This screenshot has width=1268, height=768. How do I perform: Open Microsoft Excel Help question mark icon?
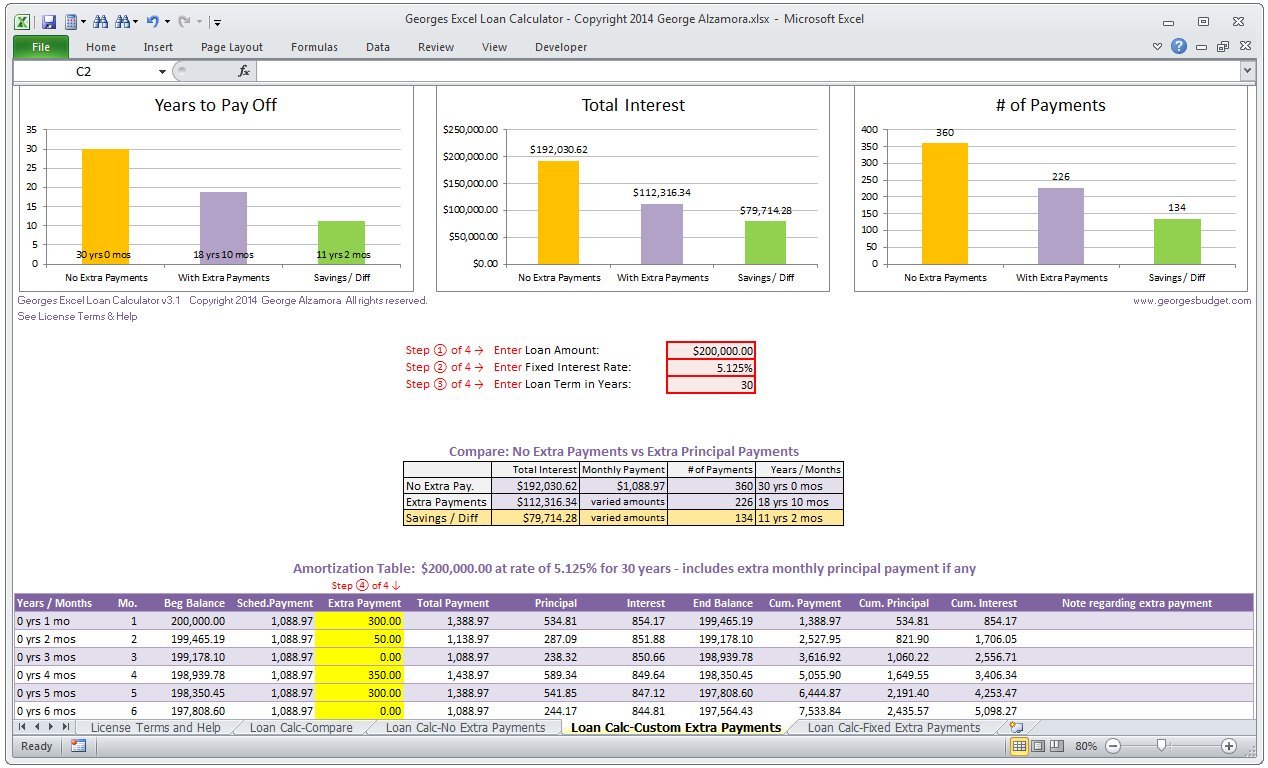[1179, 46]
